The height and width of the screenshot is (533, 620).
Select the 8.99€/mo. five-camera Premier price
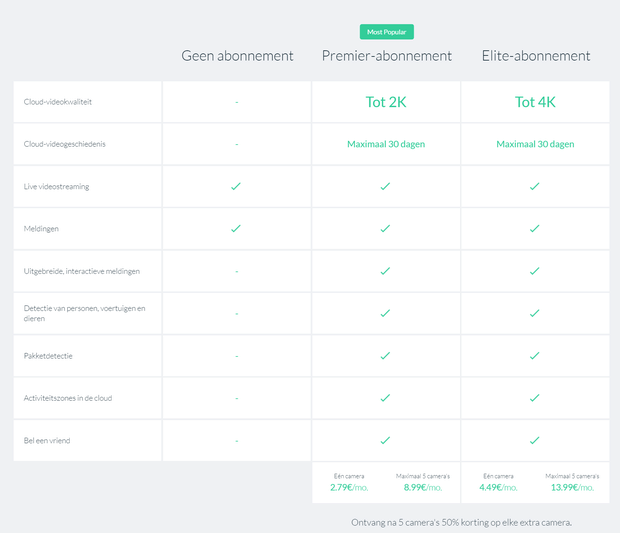point(421,487)
